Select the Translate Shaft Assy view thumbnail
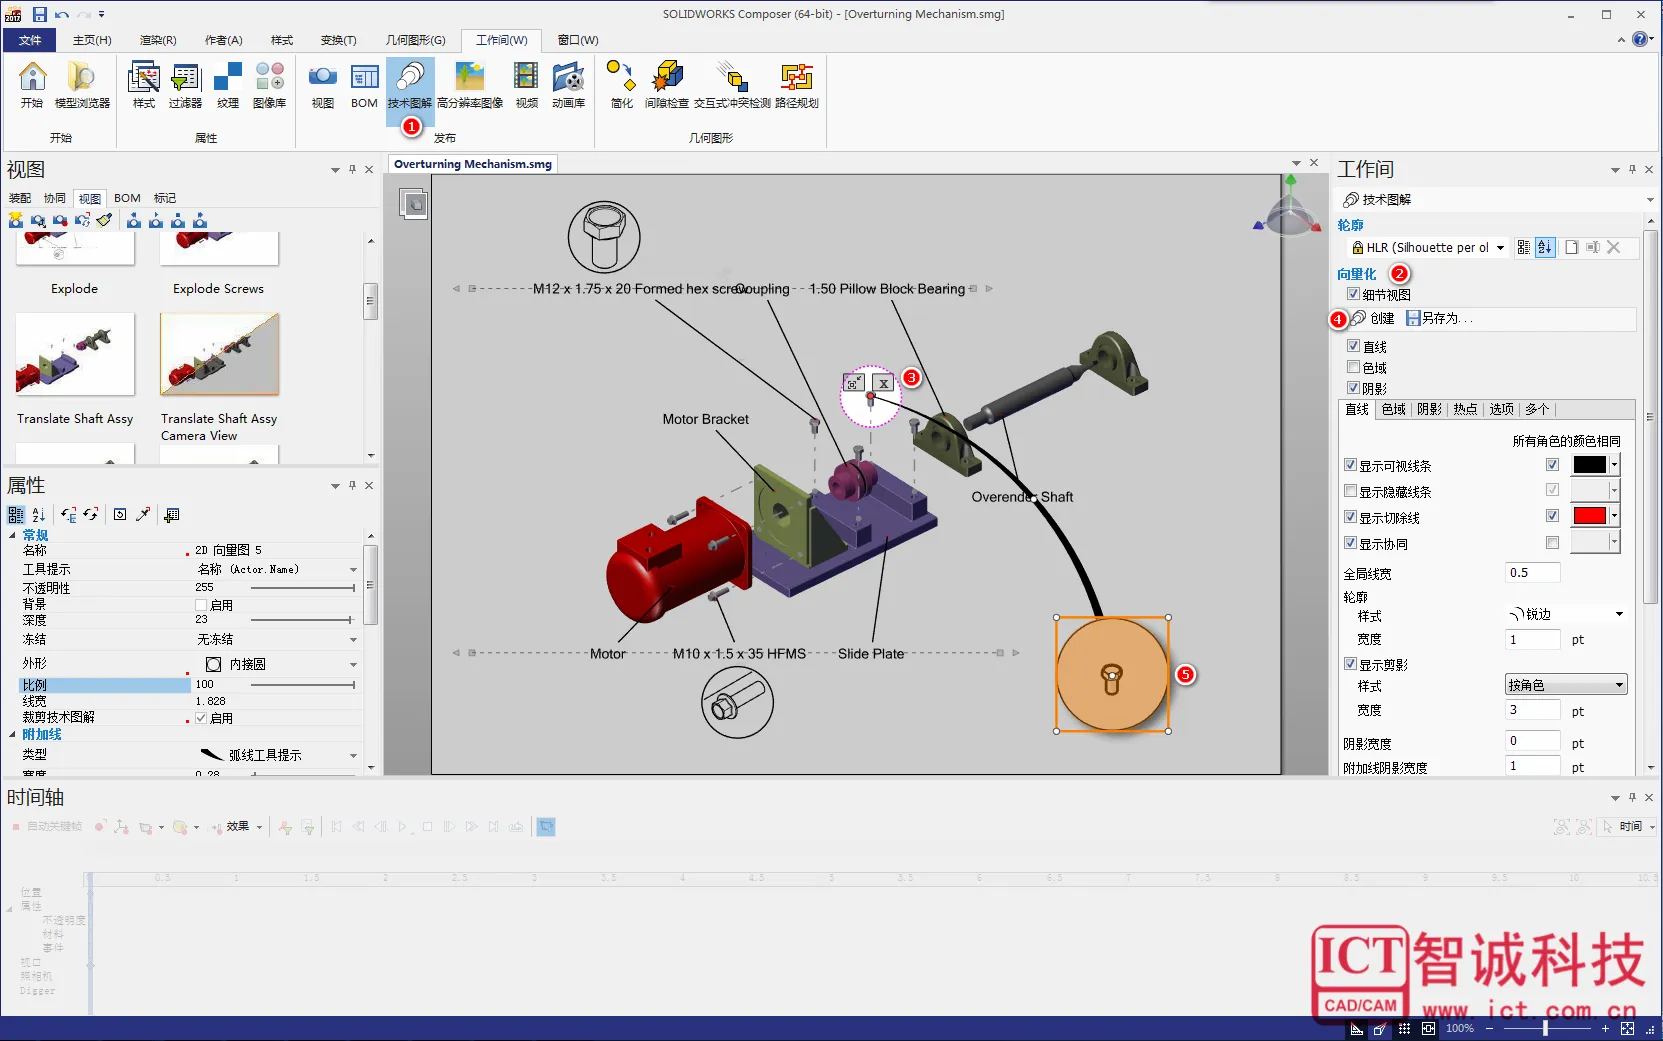The width and height of the screenshot is (1663, 1041). 75,355
